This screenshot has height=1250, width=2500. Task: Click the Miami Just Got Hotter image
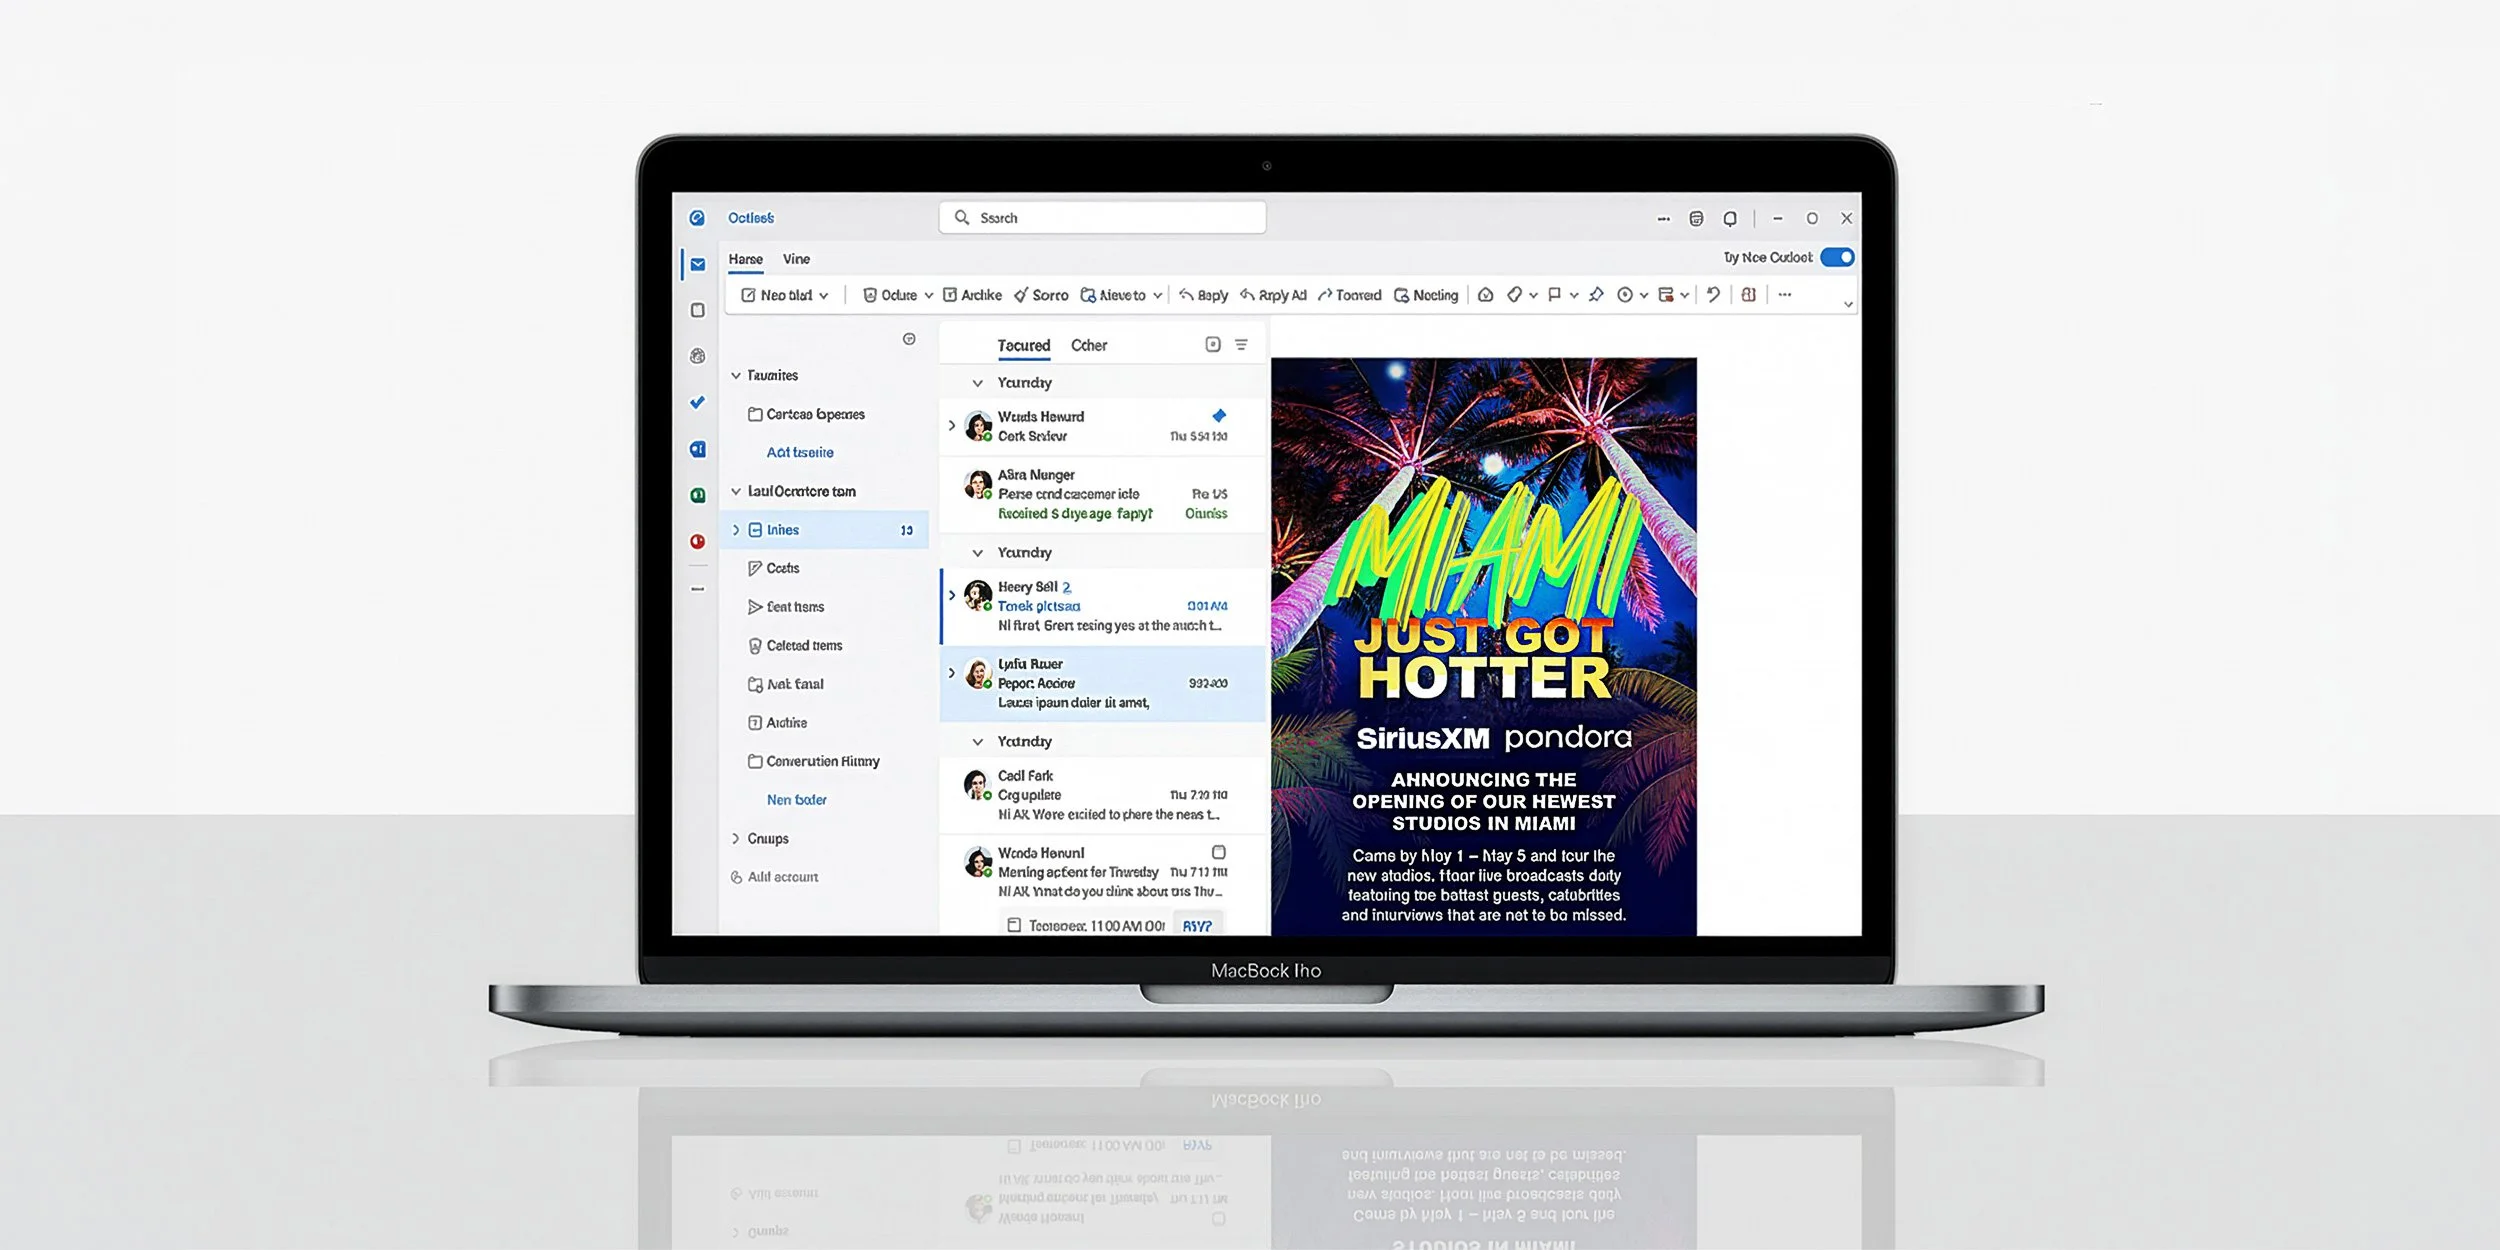point(1484,647)
